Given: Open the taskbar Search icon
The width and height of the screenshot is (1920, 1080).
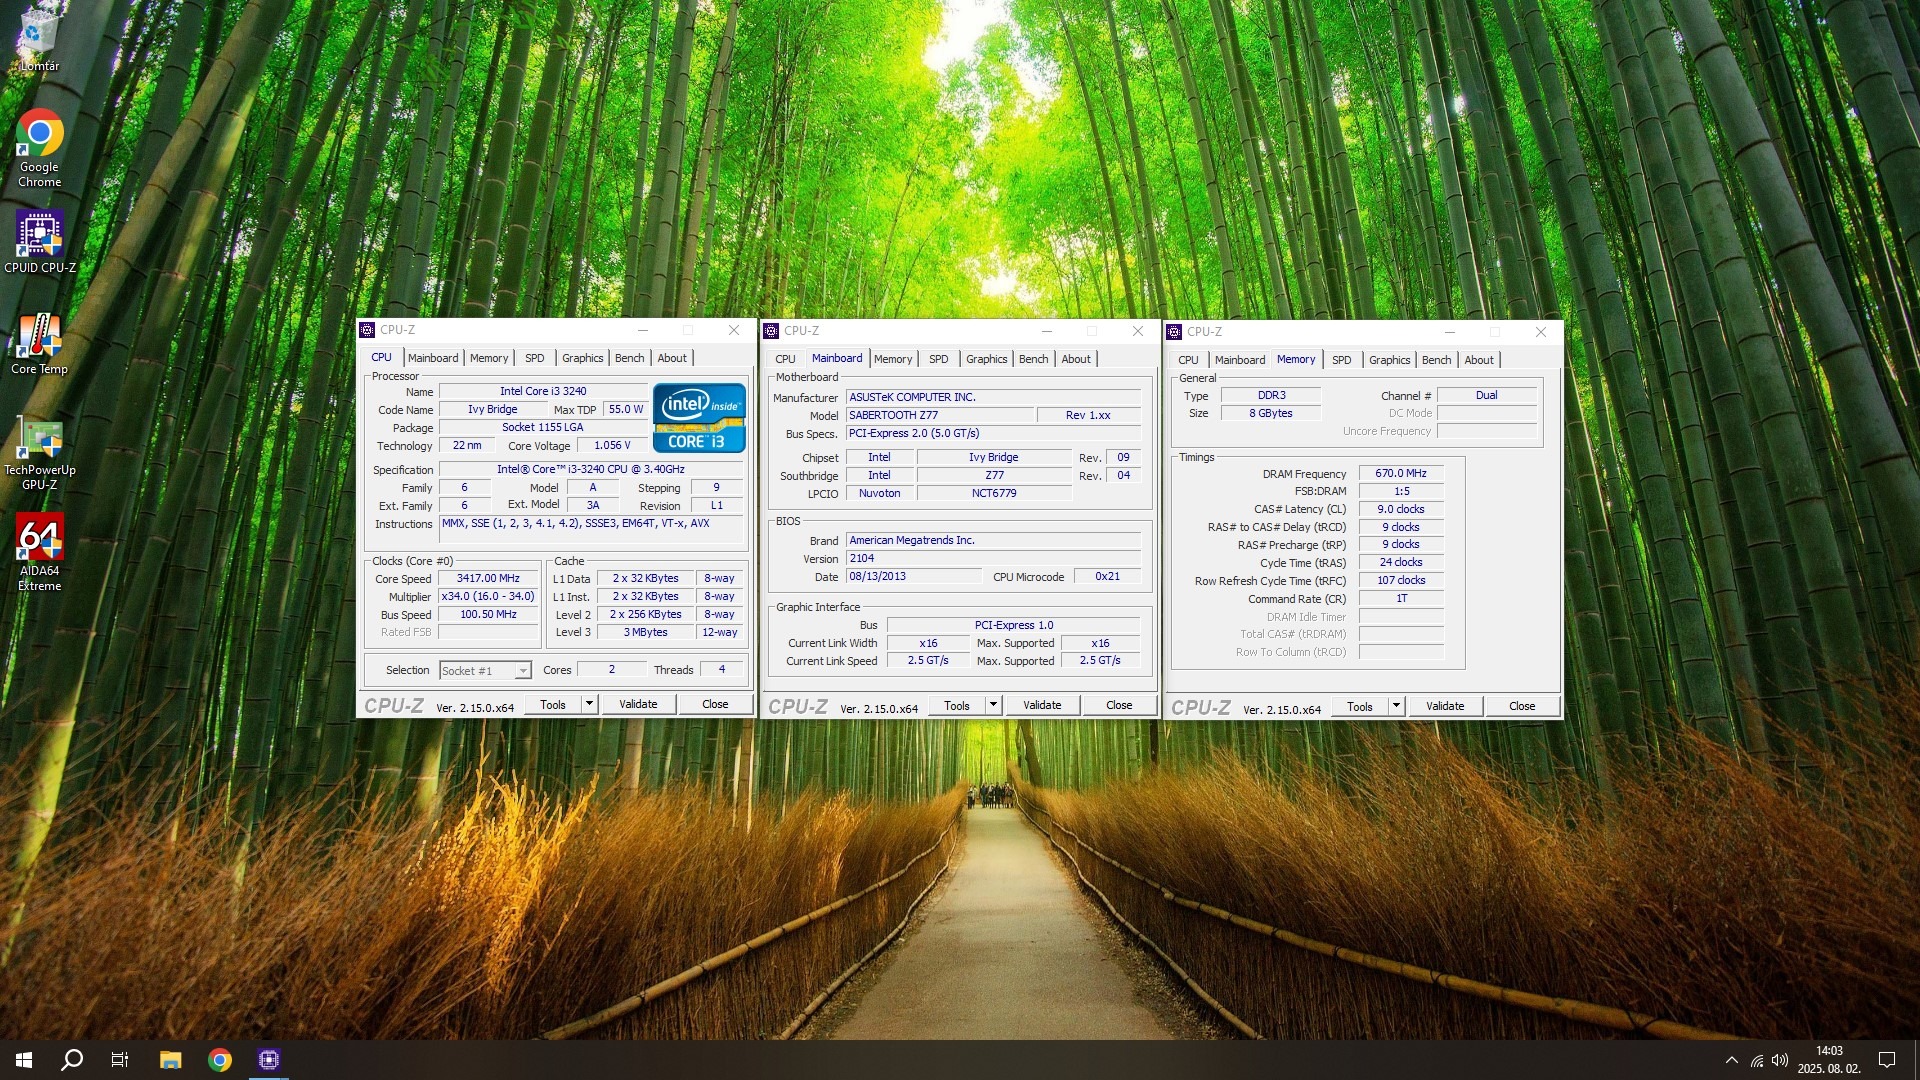Looking at the screenshot, I should [x=72, y=1060].
